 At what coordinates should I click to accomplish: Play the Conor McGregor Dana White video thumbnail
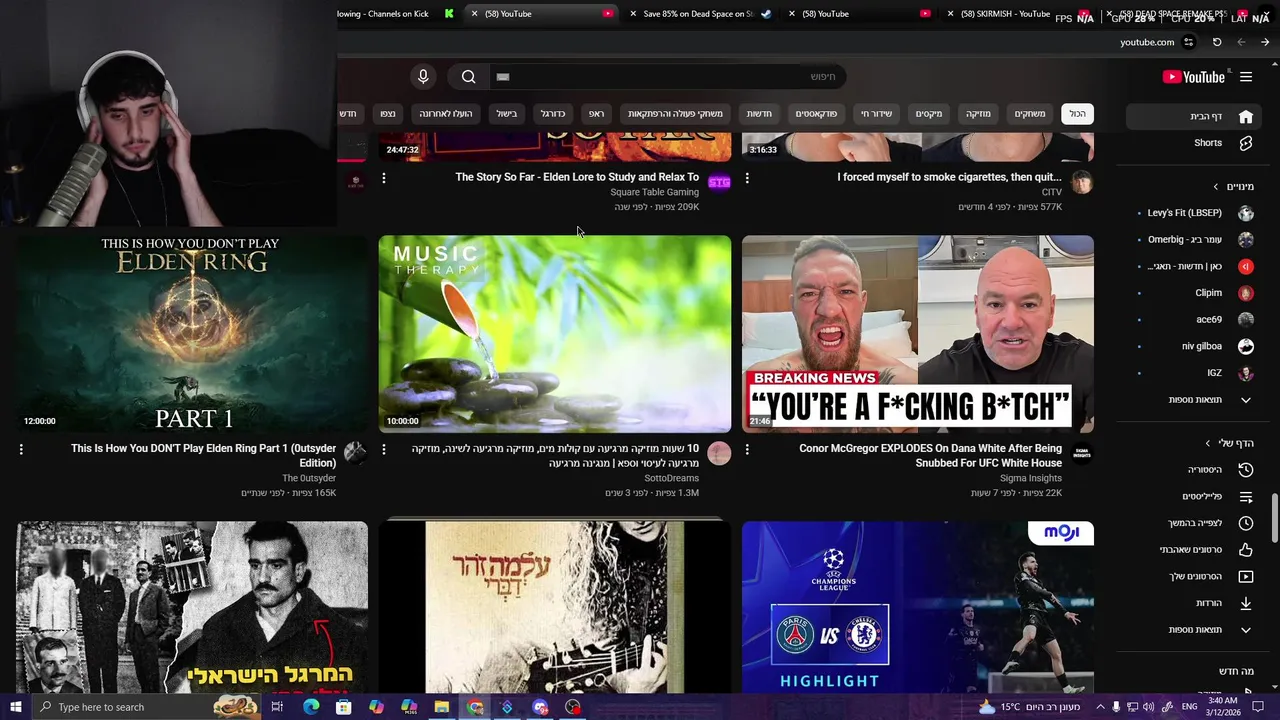918,334
